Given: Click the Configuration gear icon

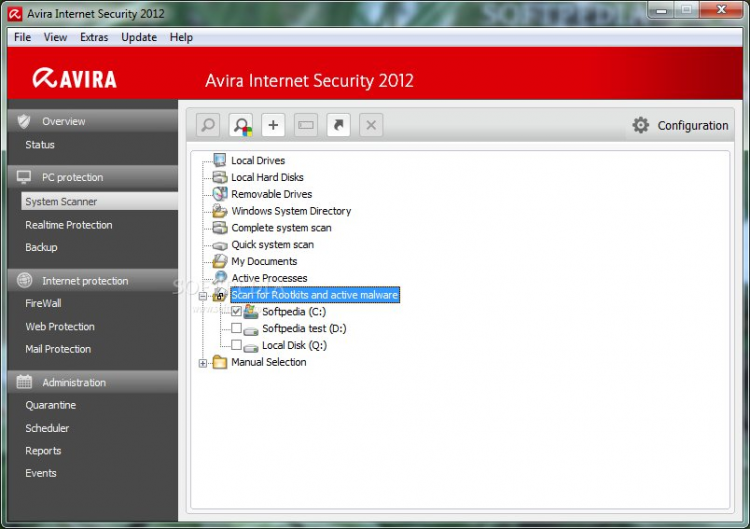Looking at the screenshot, I should click(640, 125).
